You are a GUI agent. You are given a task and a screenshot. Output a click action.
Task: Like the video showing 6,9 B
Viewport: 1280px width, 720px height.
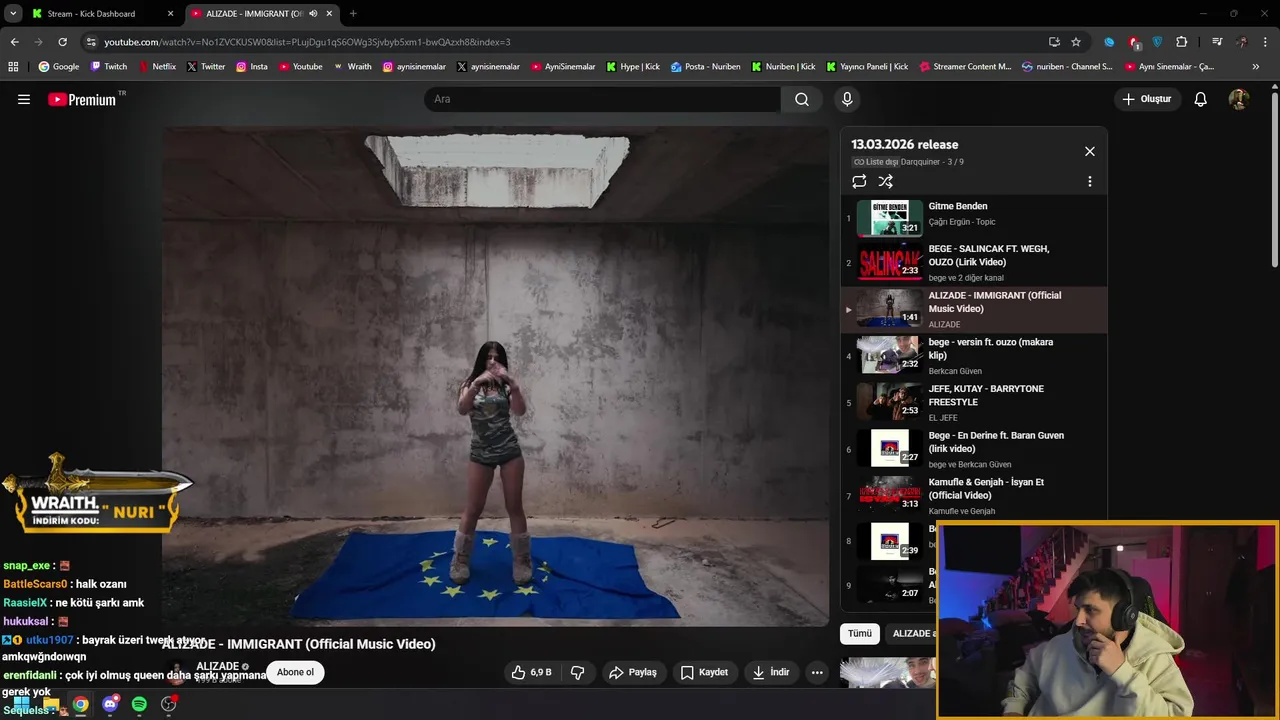pyautogui.click(x=531, y=672)
